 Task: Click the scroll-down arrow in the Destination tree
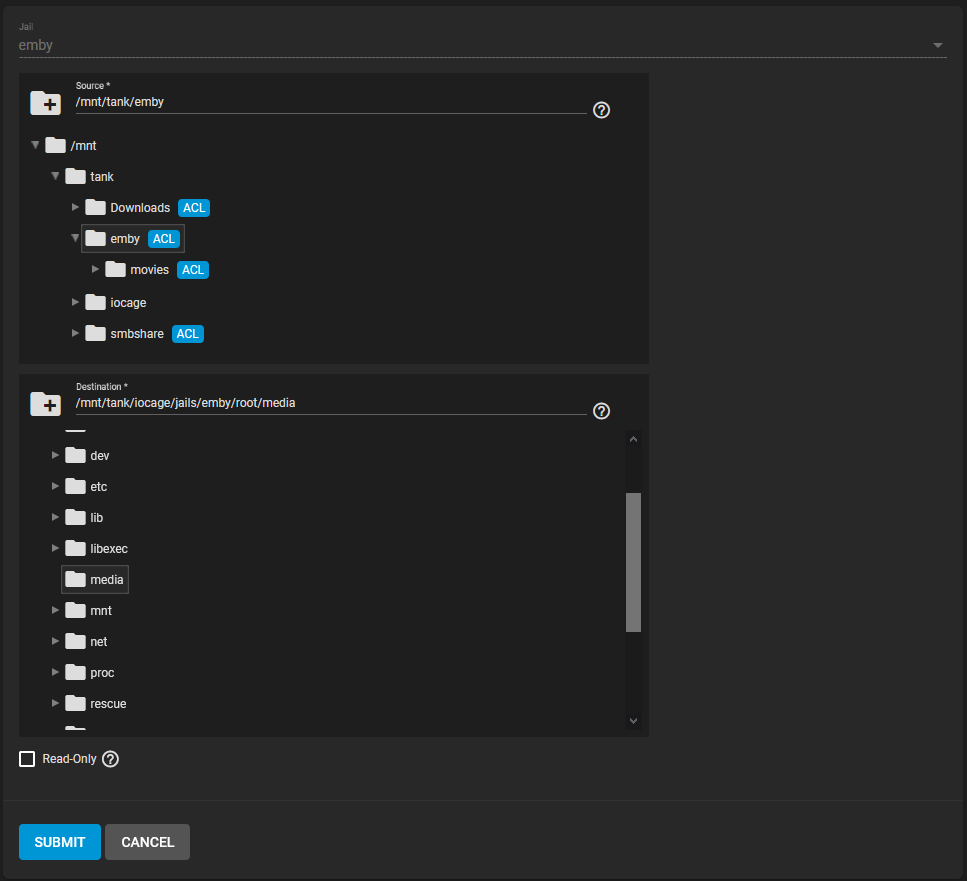pos(633,721)
